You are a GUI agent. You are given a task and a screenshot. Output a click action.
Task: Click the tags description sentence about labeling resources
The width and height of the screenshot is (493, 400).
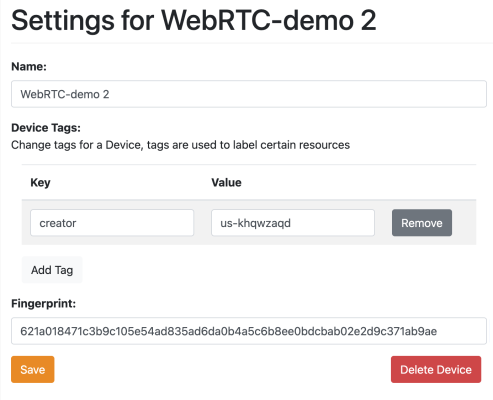pyautogui.click(x=180, y=145)
